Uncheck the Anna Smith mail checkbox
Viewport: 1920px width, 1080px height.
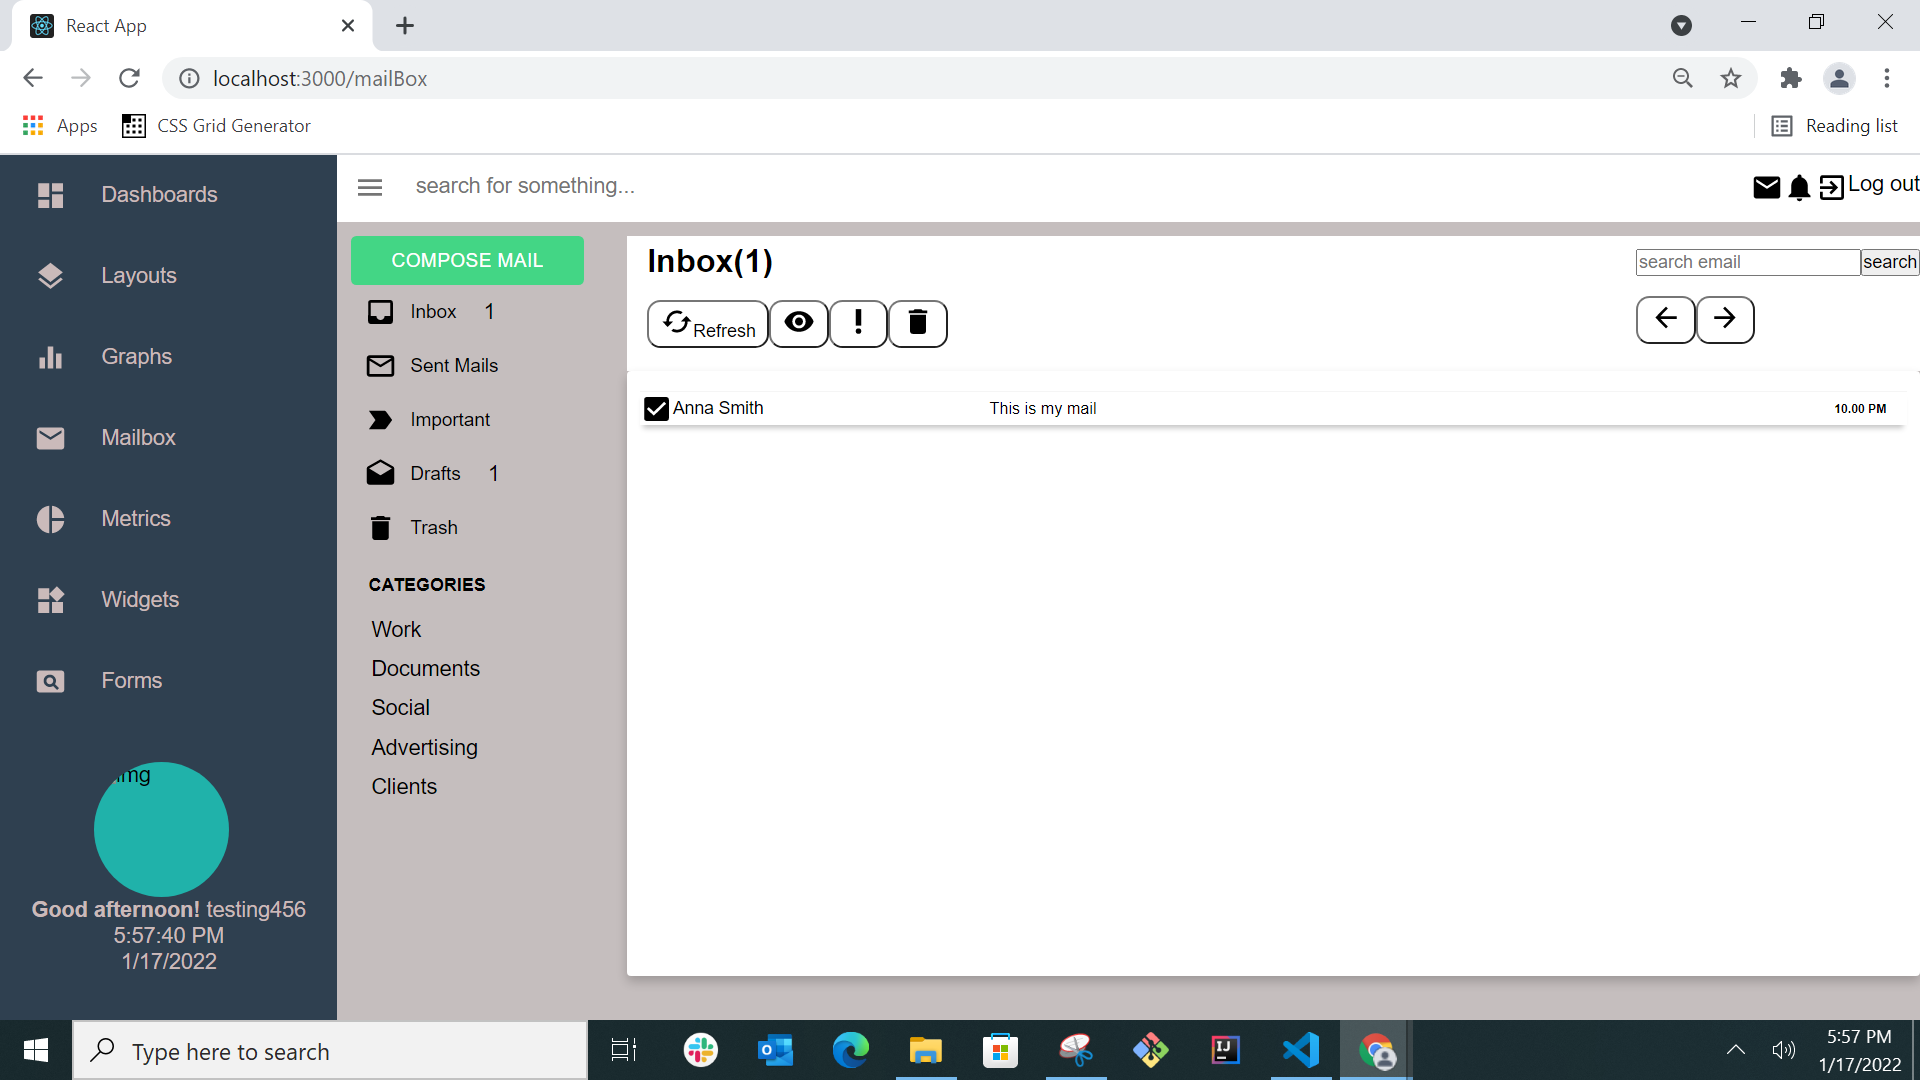point(656,409)
